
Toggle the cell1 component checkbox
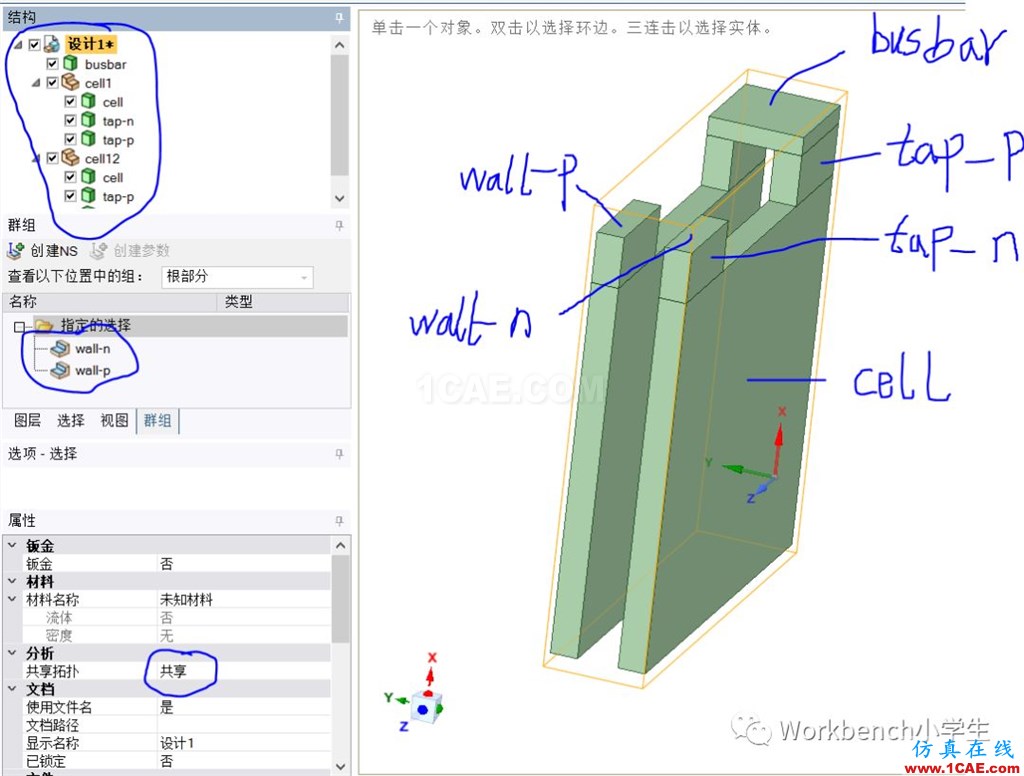tap(53, 83)
